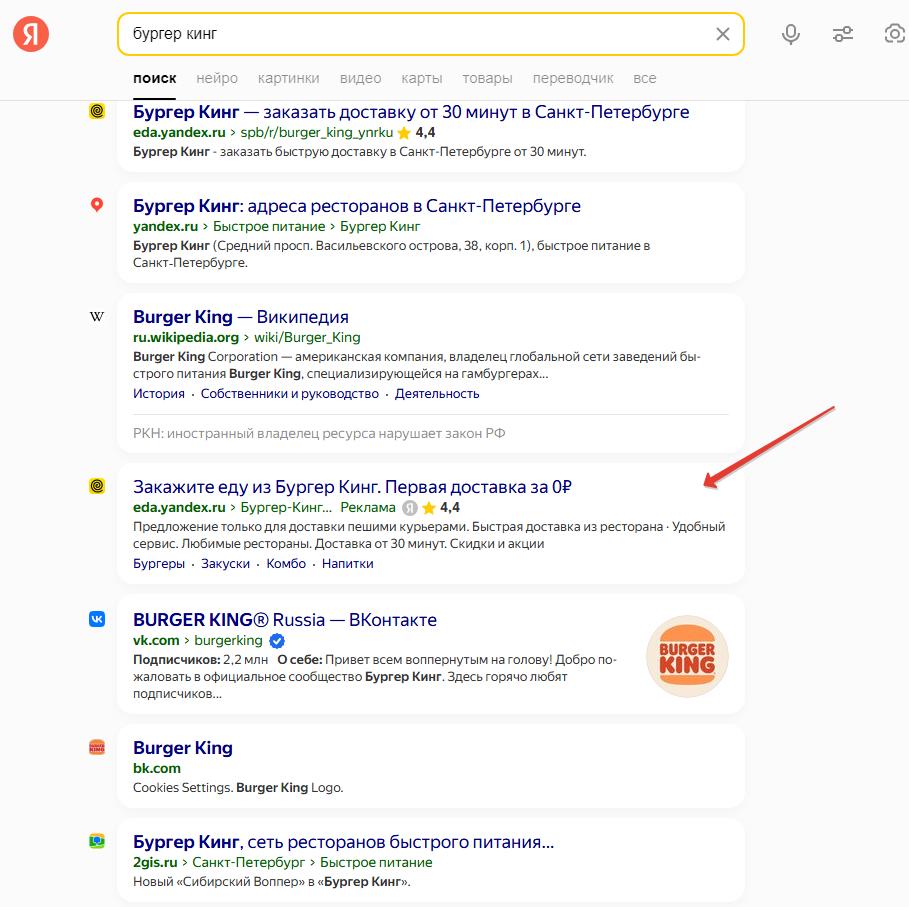Viewport: 909px width, 907px height.
Task: Open the Burger King bk.com result title
Action: click(x=183, y=748)
